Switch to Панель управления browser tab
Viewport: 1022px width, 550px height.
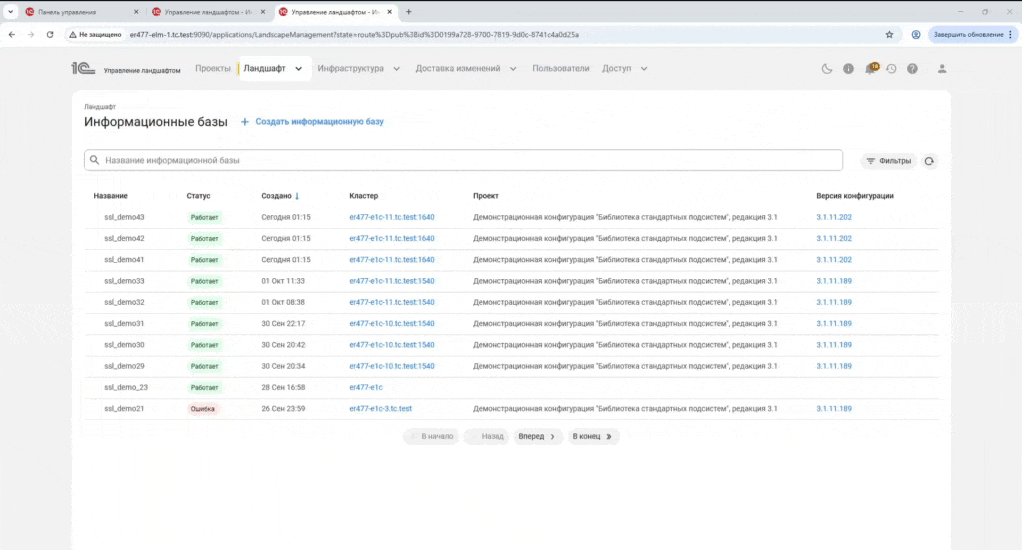[x=81, y=12]
